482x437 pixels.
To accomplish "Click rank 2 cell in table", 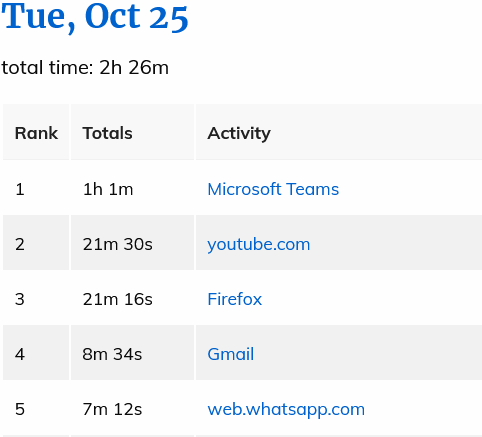I will [36, 243].
